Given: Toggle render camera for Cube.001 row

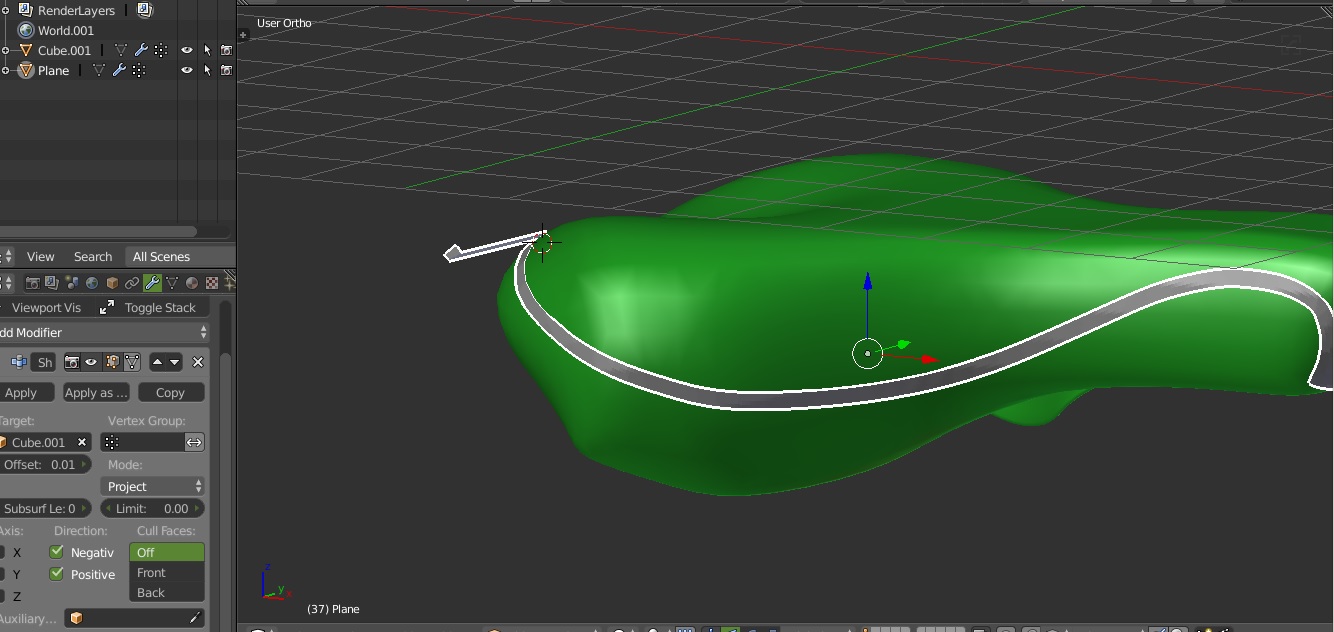Looking at the screenshot, I should point(226,50).
